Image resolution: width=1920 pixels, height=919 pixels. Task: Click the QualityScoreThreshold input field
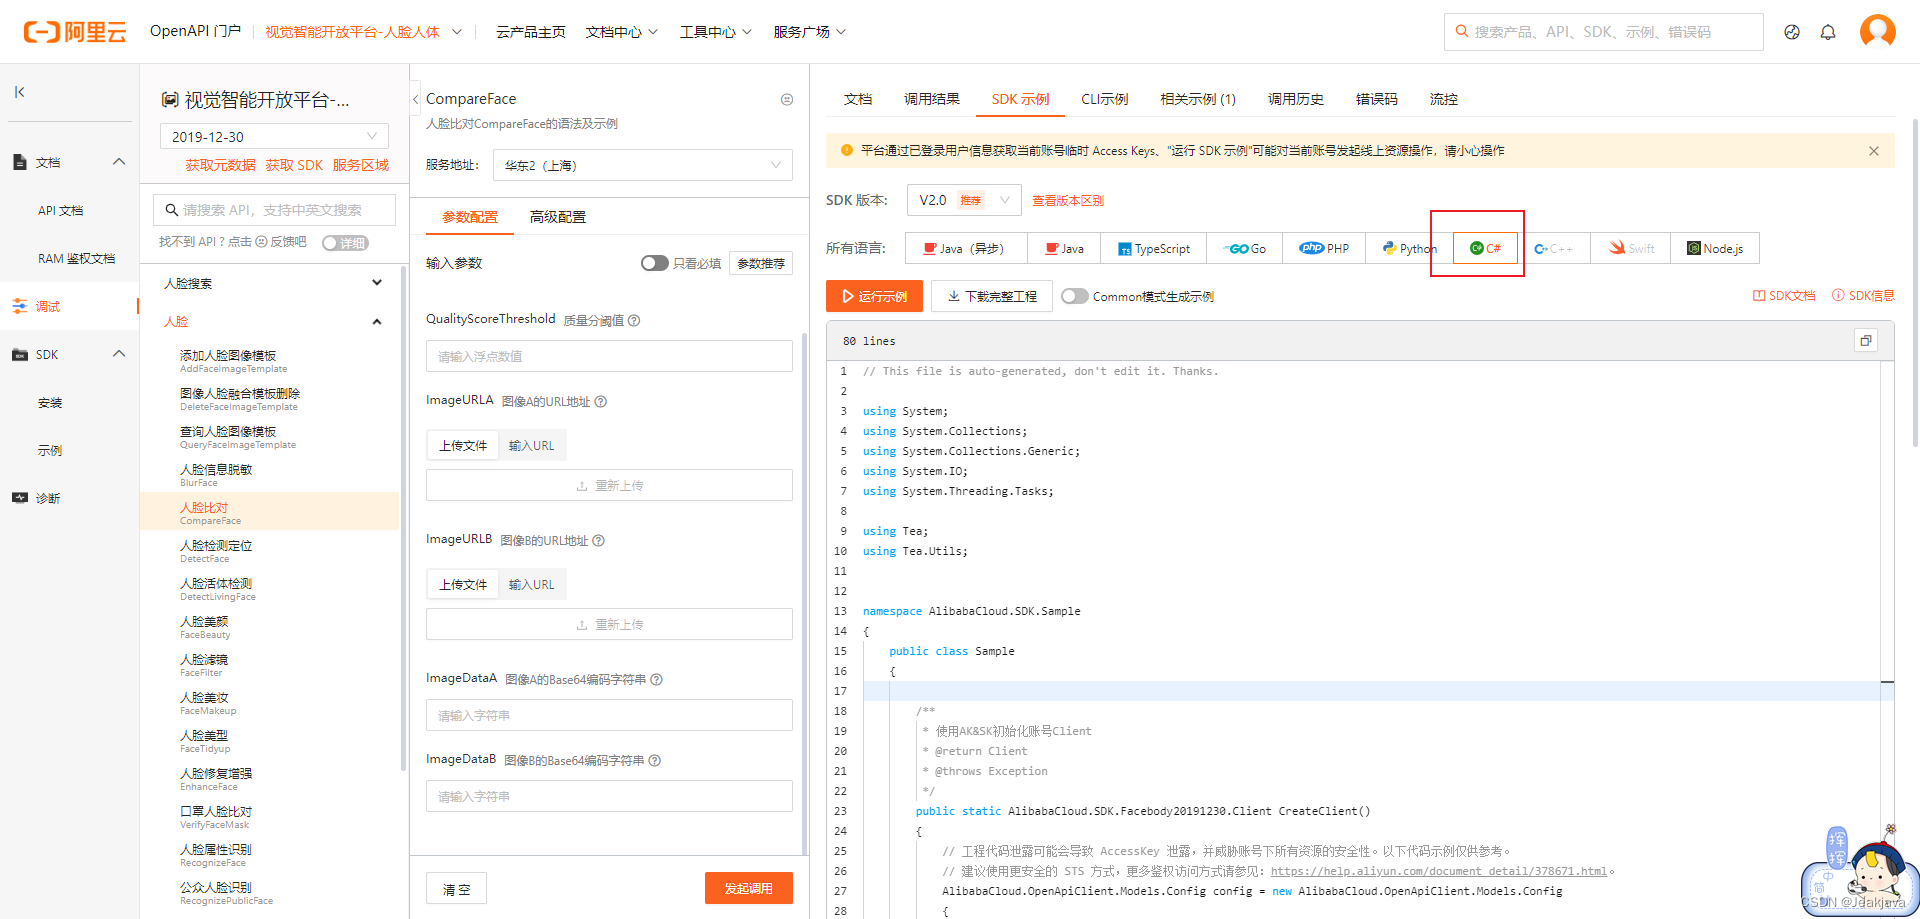(x=609, y=356)
